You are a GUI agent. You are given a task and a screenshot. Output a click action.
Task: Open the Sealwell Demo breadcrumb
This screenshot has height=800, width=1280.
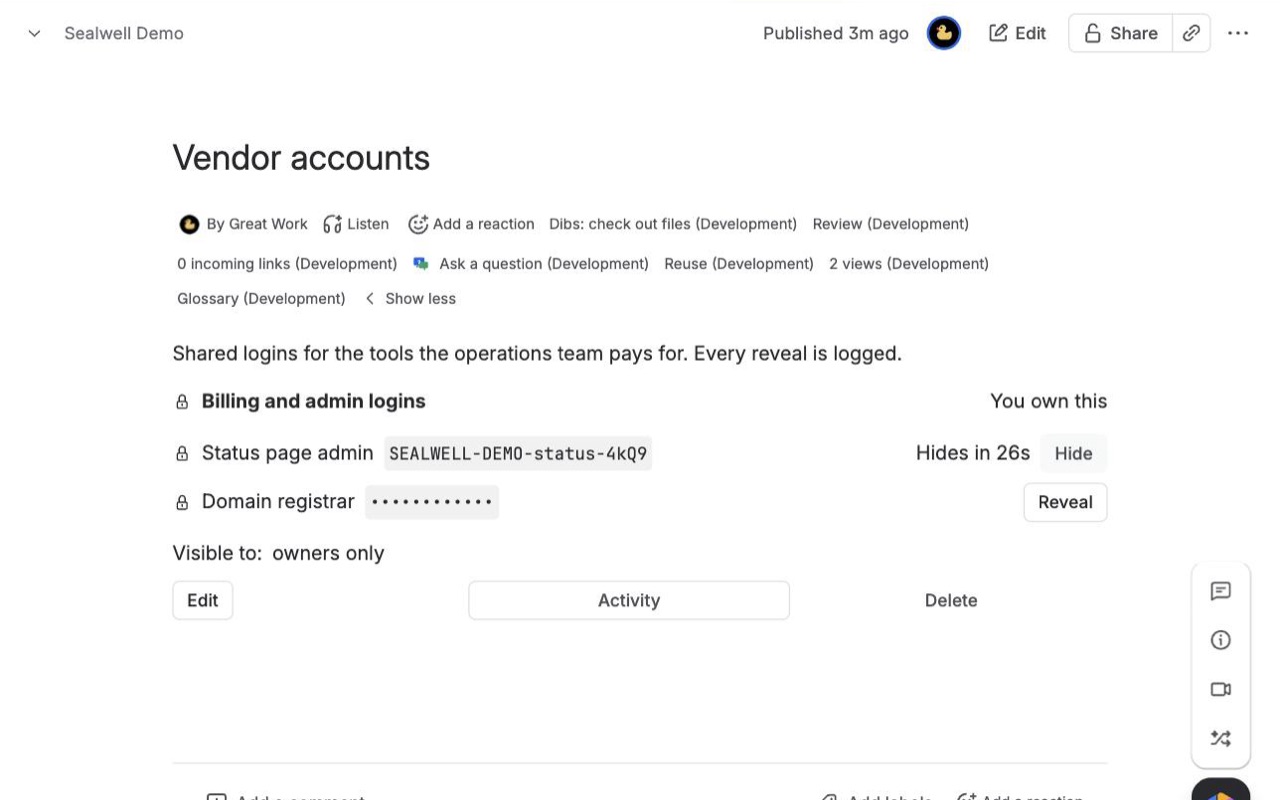[x=124, y=33]
